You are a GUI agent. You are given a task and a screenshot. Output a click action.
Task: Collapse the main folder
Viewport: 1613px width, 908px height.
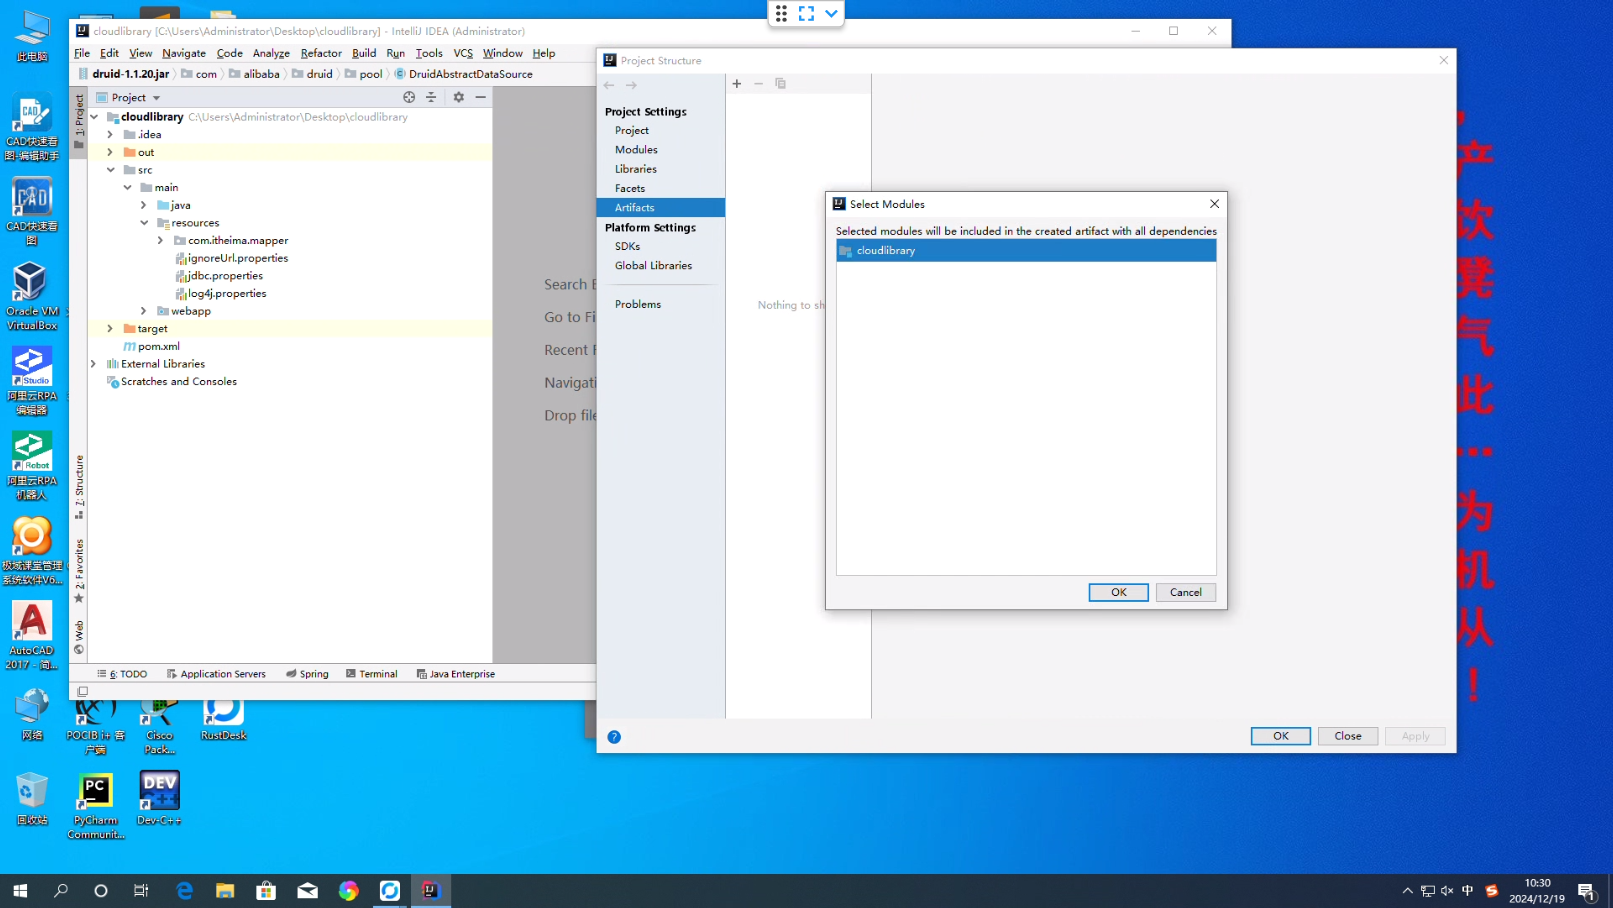coord(128,188)
